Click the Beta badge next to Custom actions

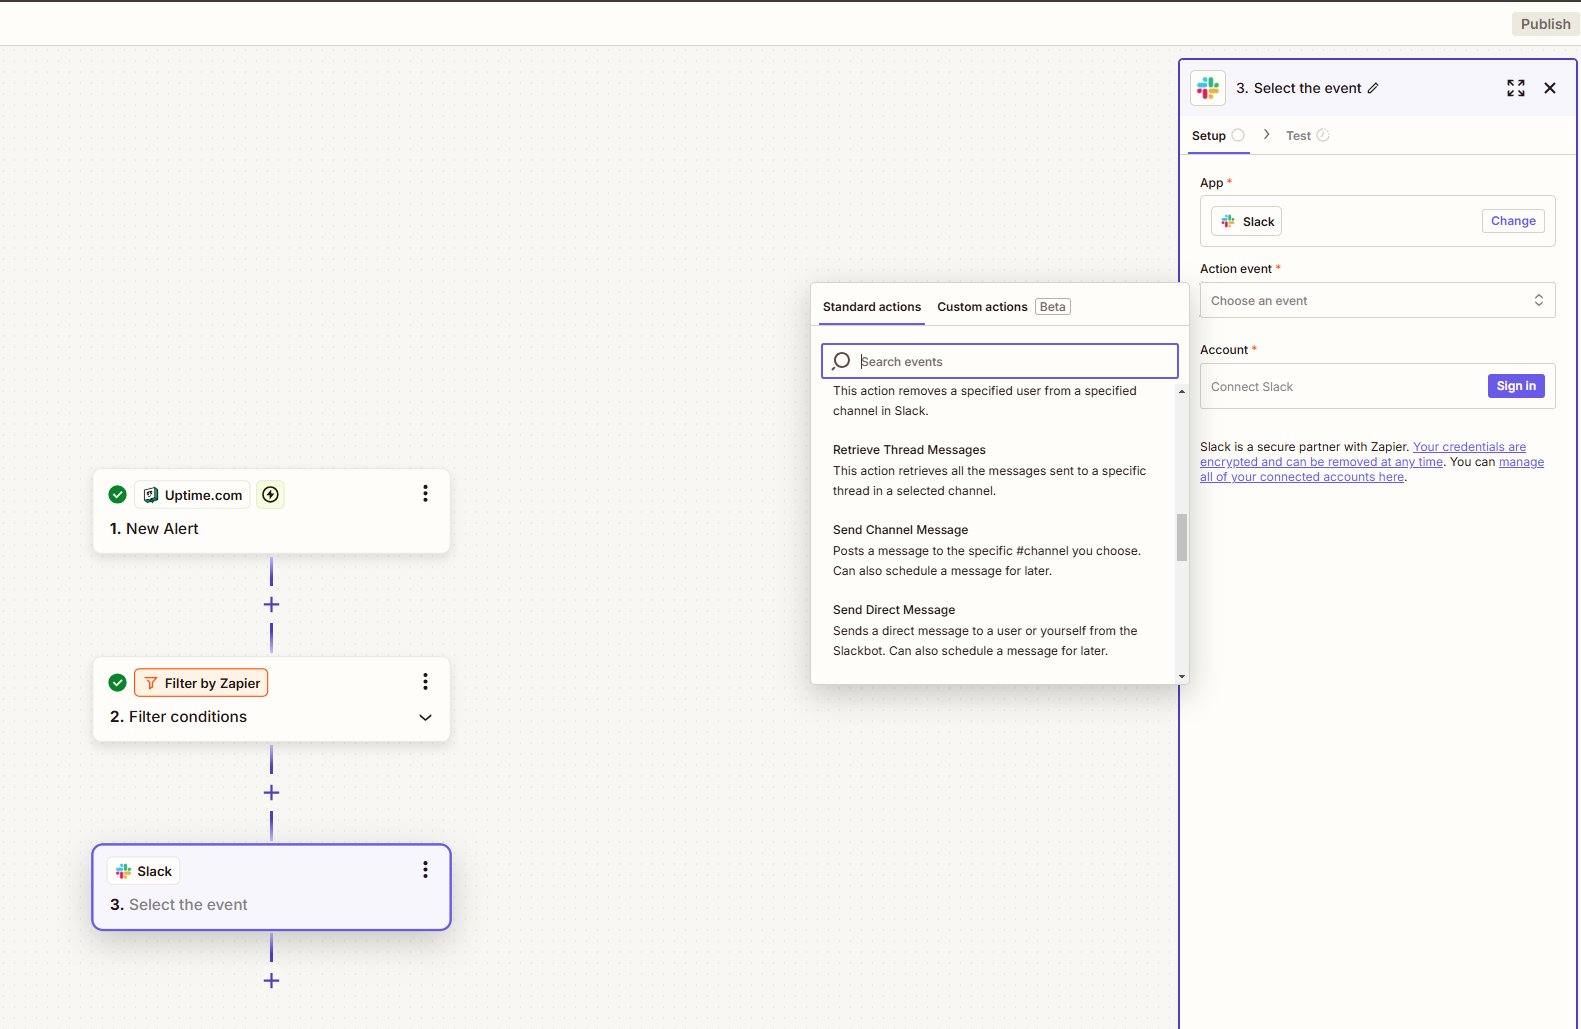tap(1052, 307)
